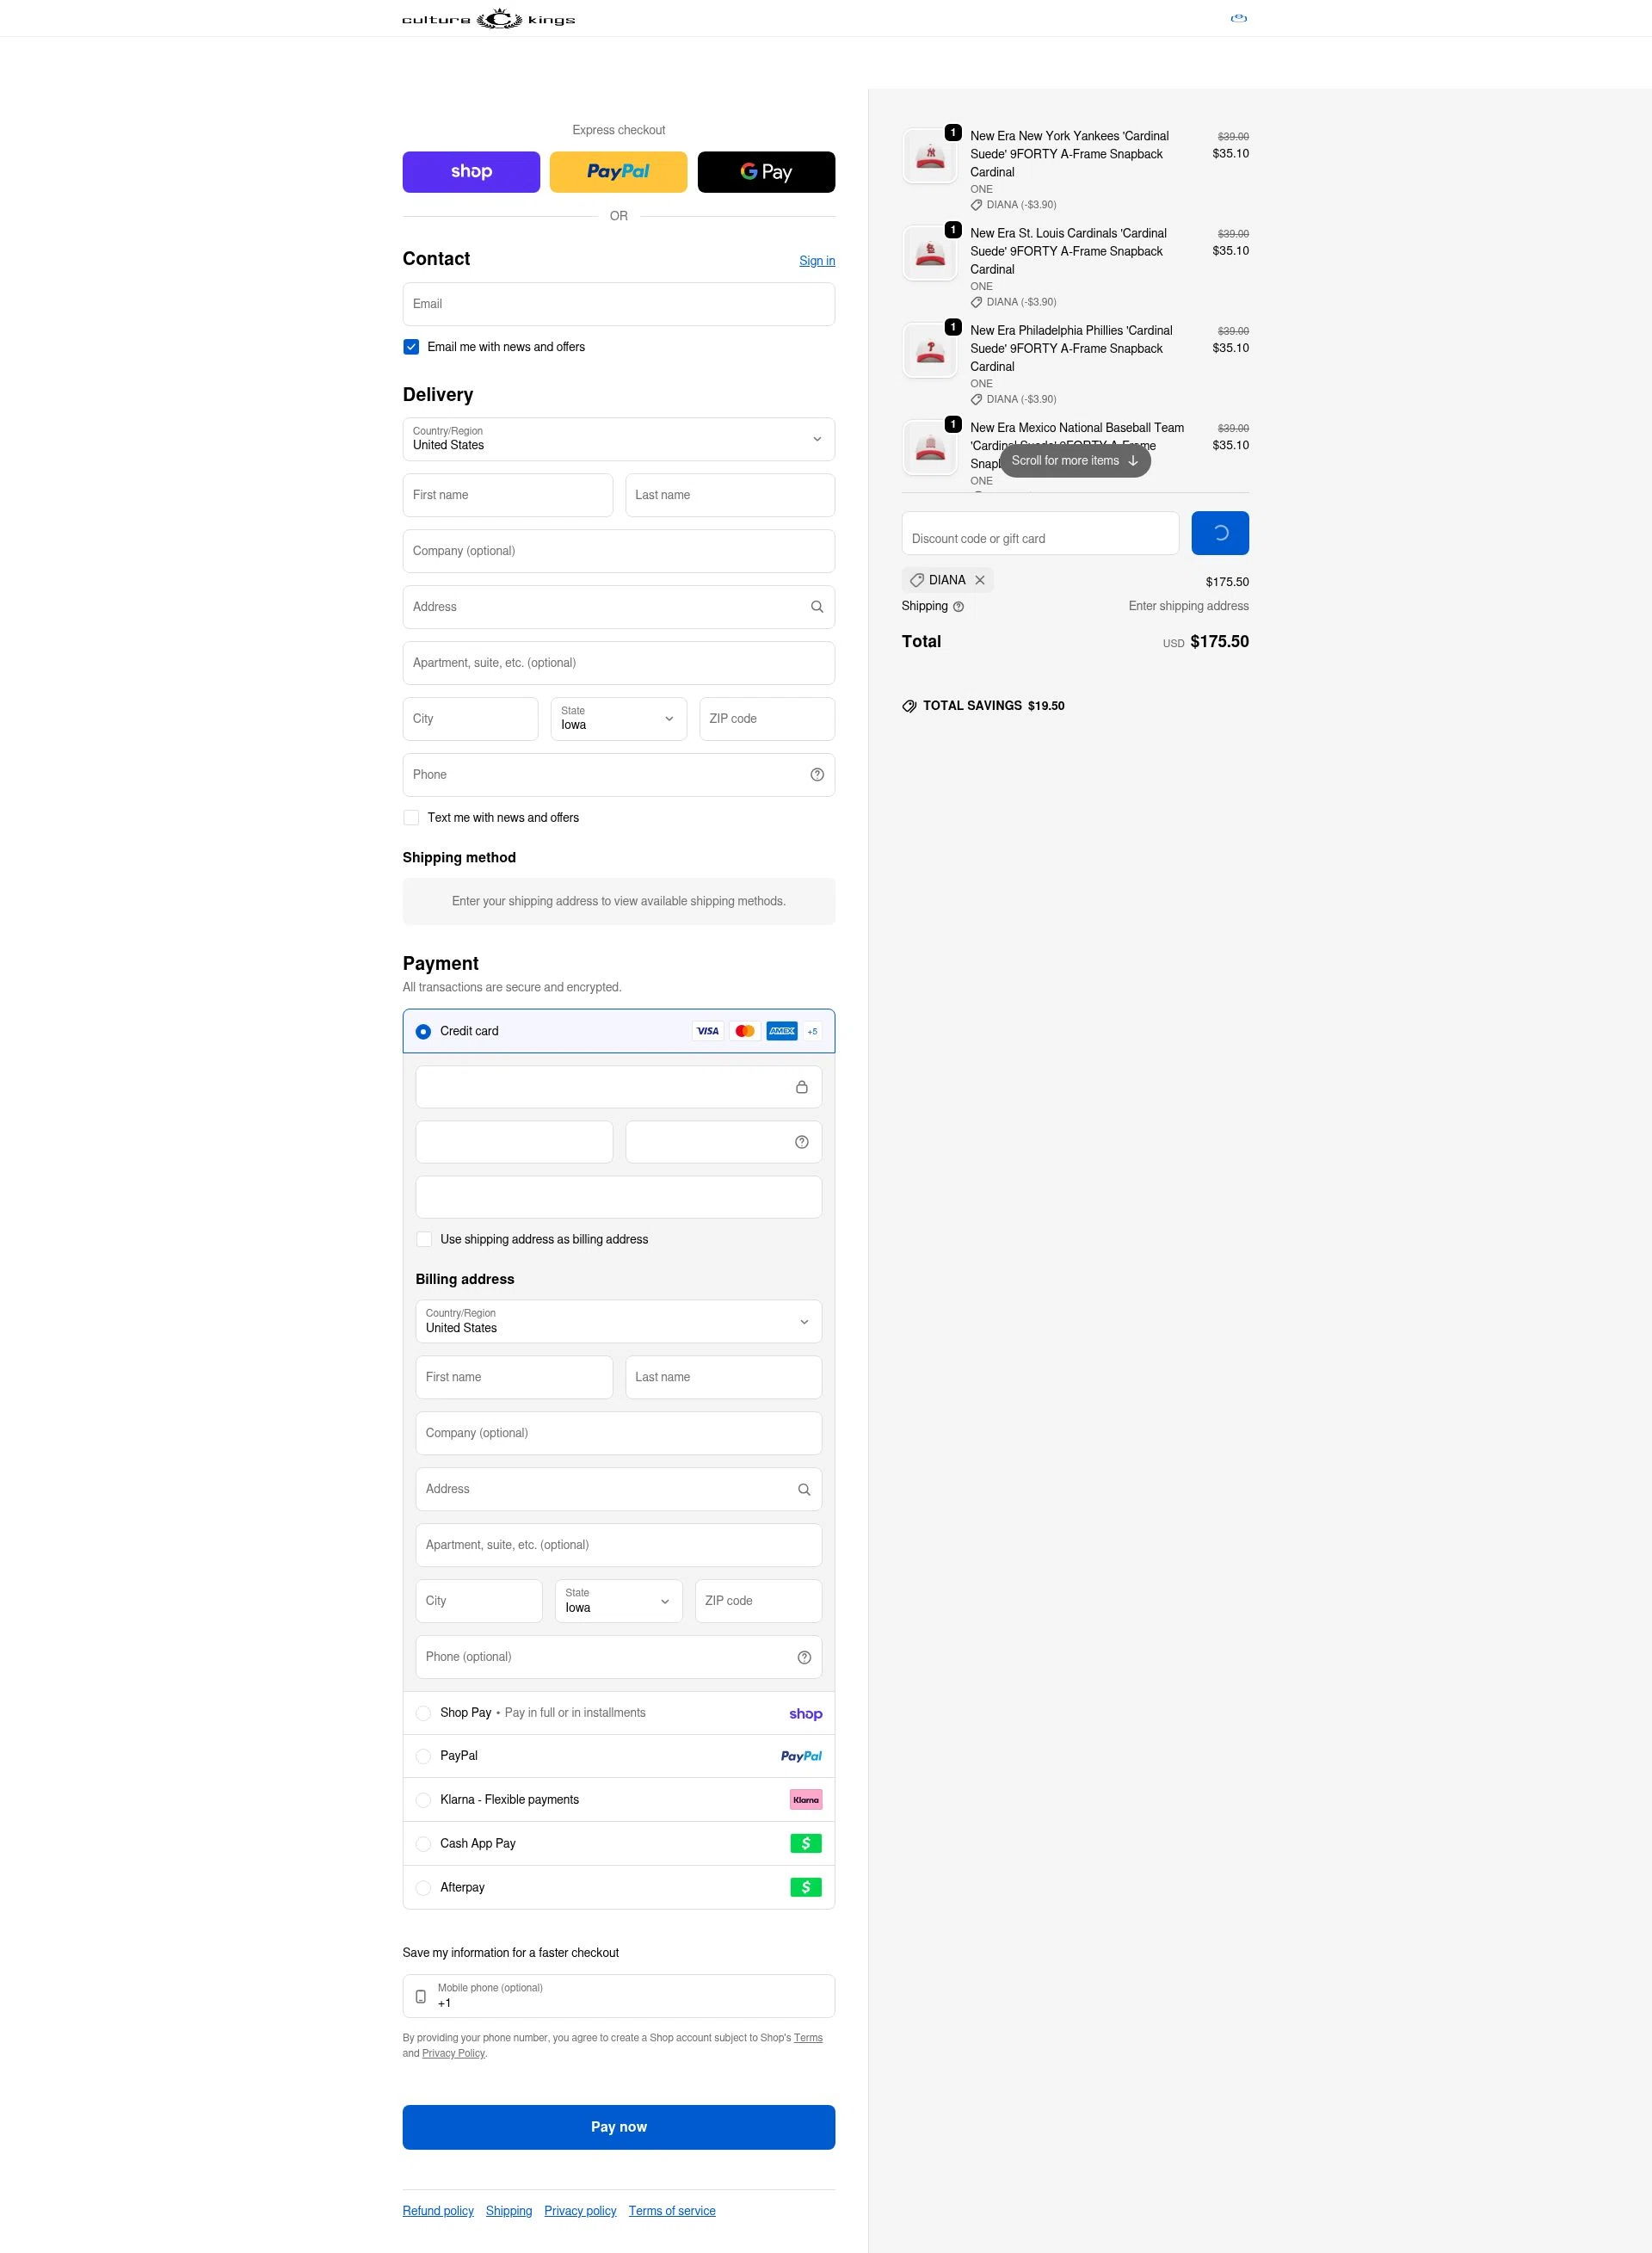This screenshot has width=1652, height=2253.
Task: Check Use shipping address as billing address
Action: [x=424, y=1239]
